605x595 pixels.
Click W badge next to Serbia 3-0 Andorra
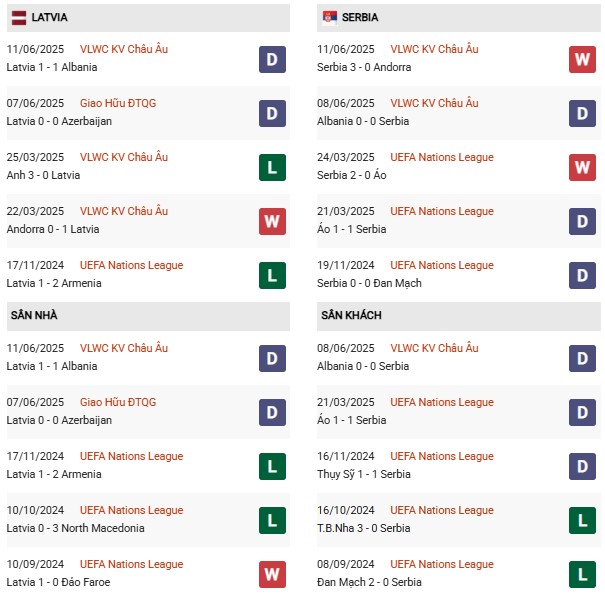pos(583,59)
